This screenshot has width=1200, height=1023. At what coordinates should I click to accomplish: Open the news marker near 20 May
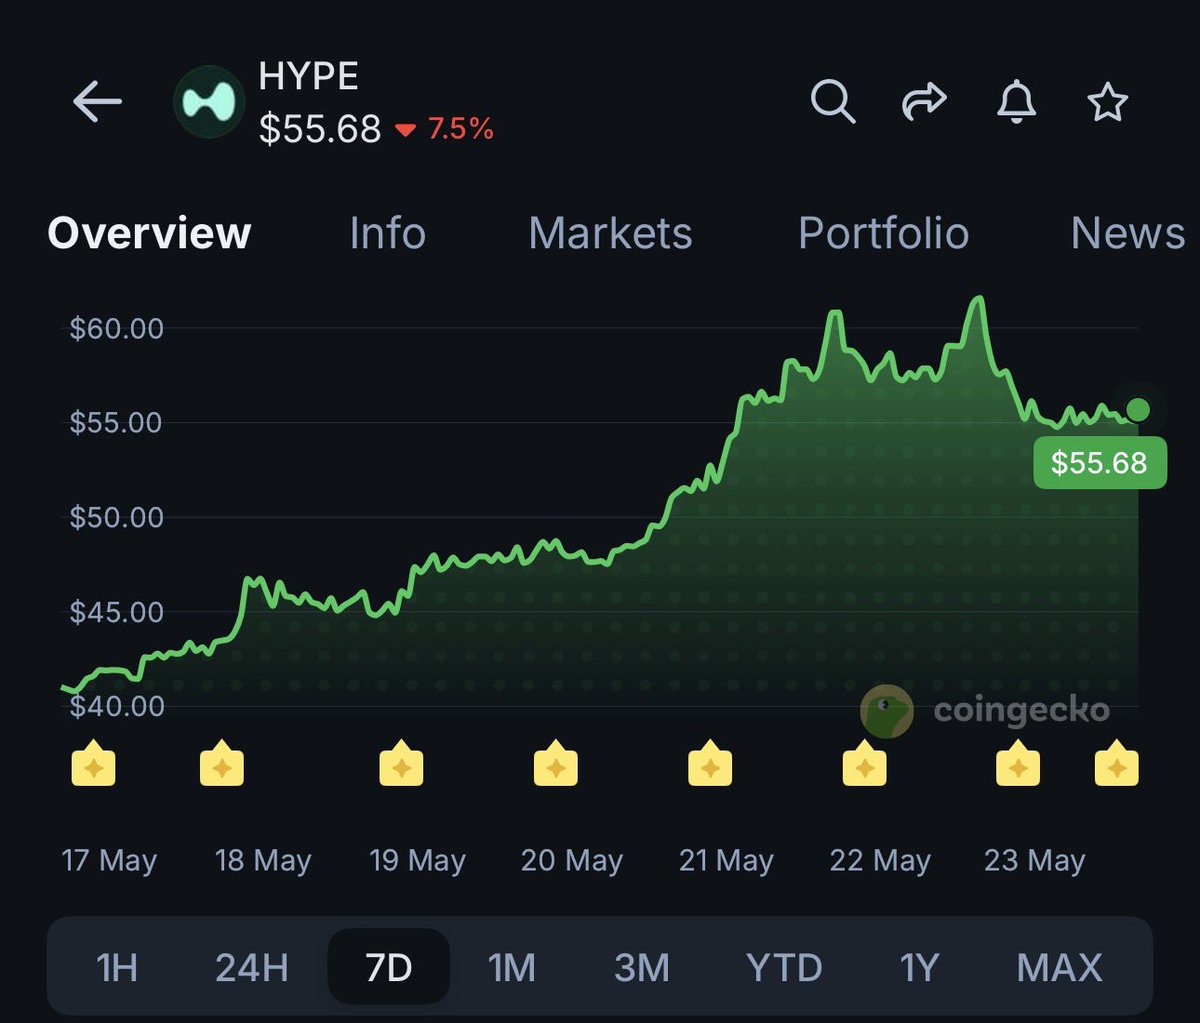click(x=555, y=764)
